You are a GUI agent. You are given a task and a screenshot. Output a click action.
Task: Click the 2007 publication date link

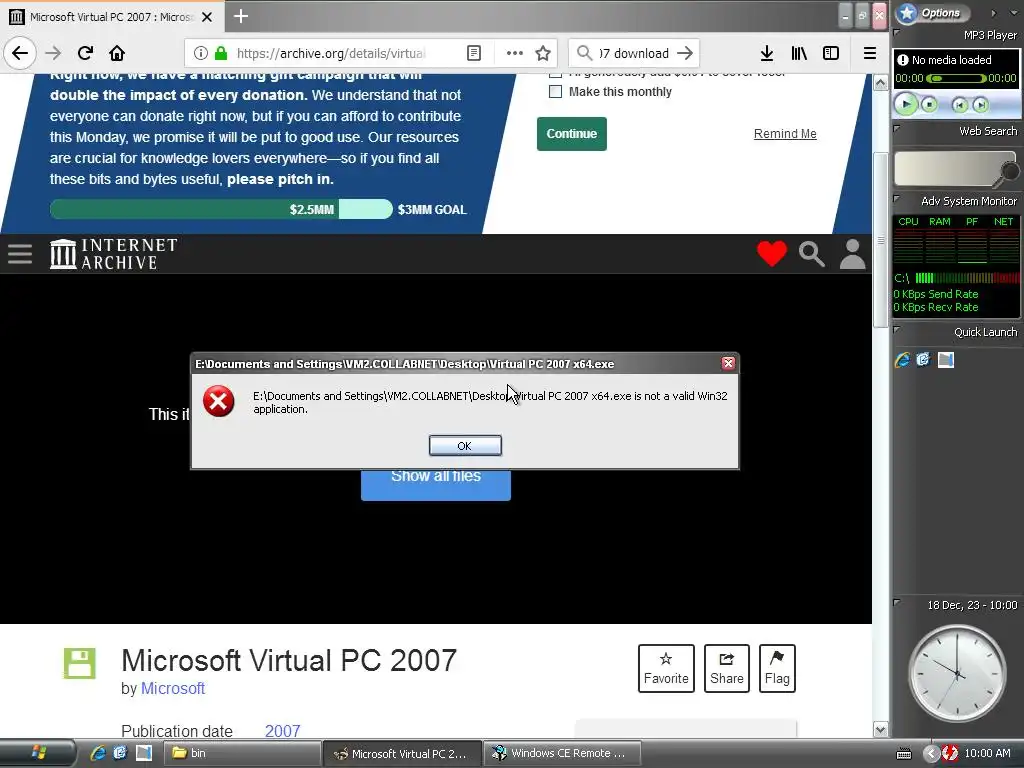click(282, 731)
